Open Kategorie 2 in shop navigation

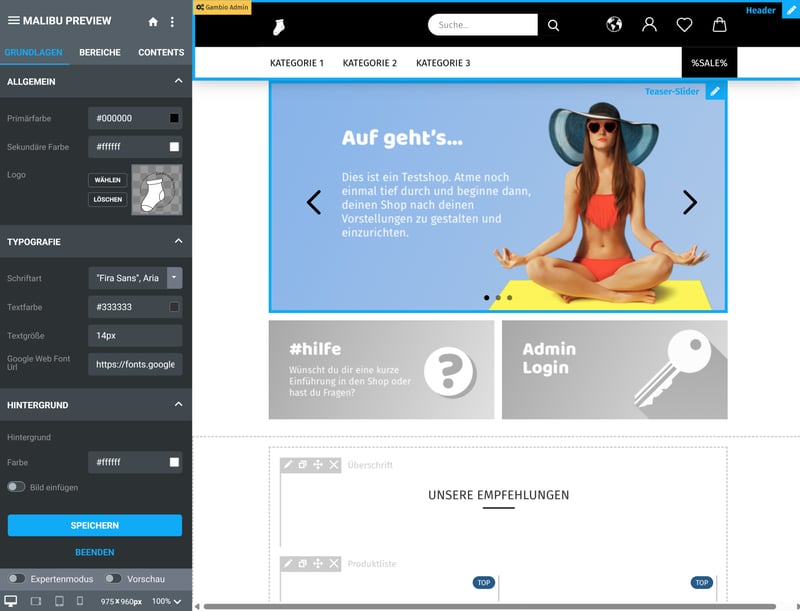pyautogui.click(x=370, y=63)
